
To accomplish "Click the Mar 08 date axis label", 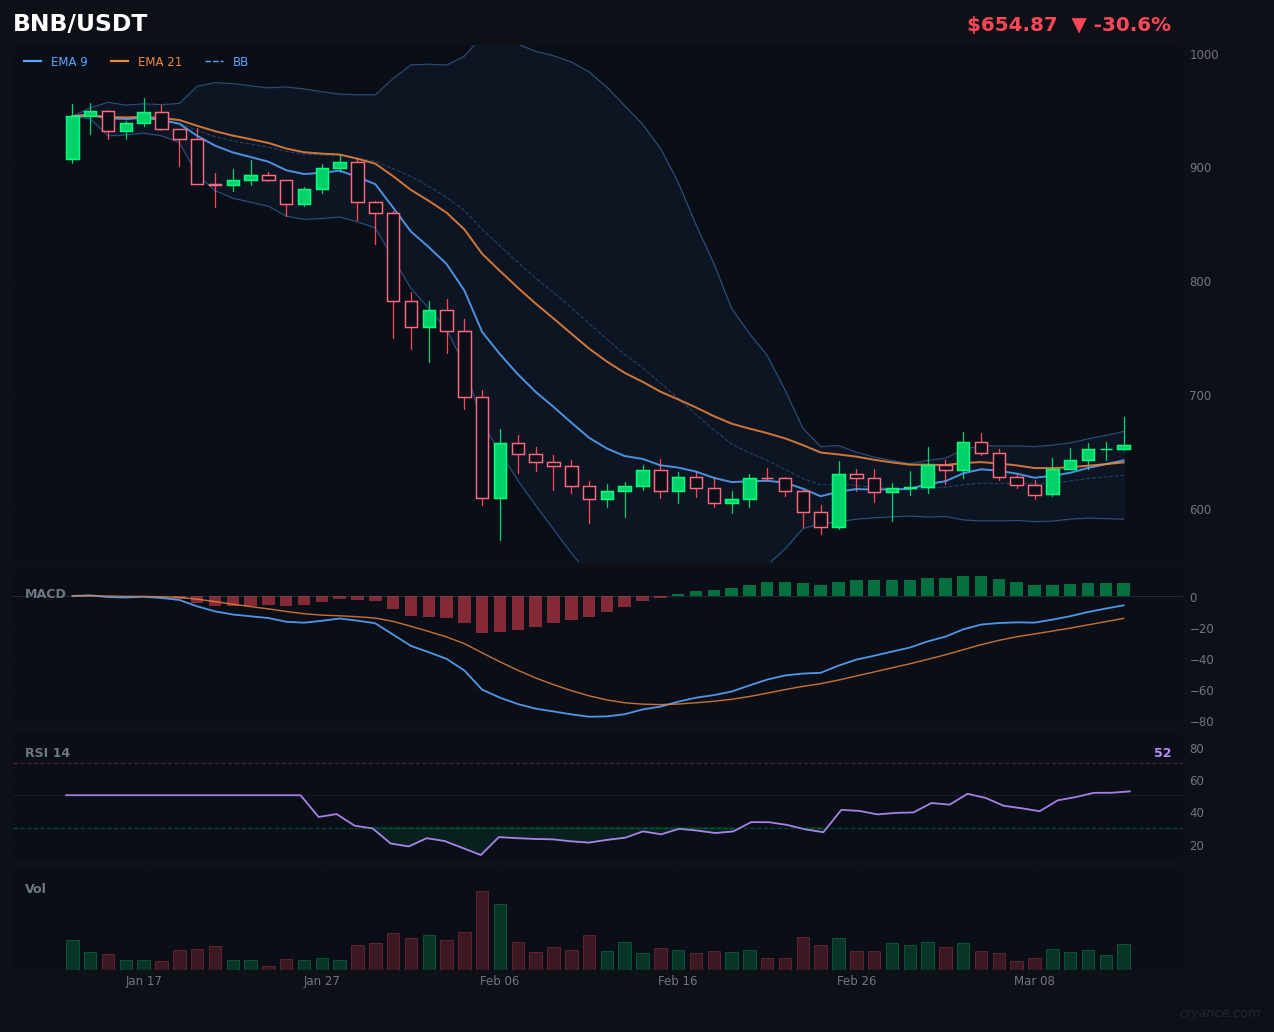I will tap(1035, 981).
